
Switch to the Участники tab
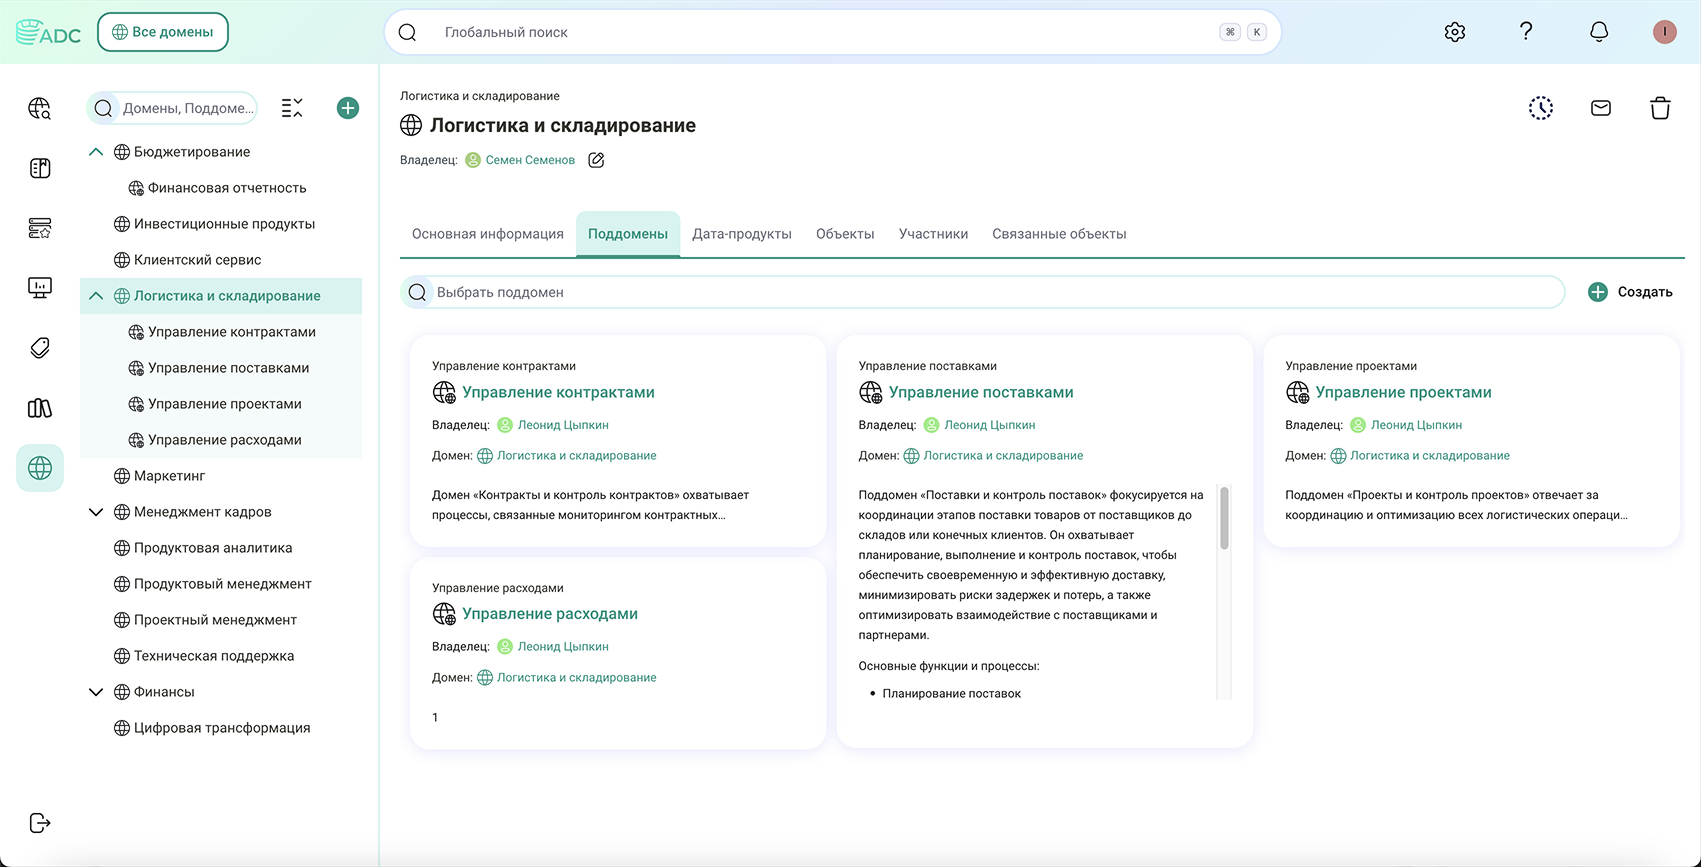[933, 234]
